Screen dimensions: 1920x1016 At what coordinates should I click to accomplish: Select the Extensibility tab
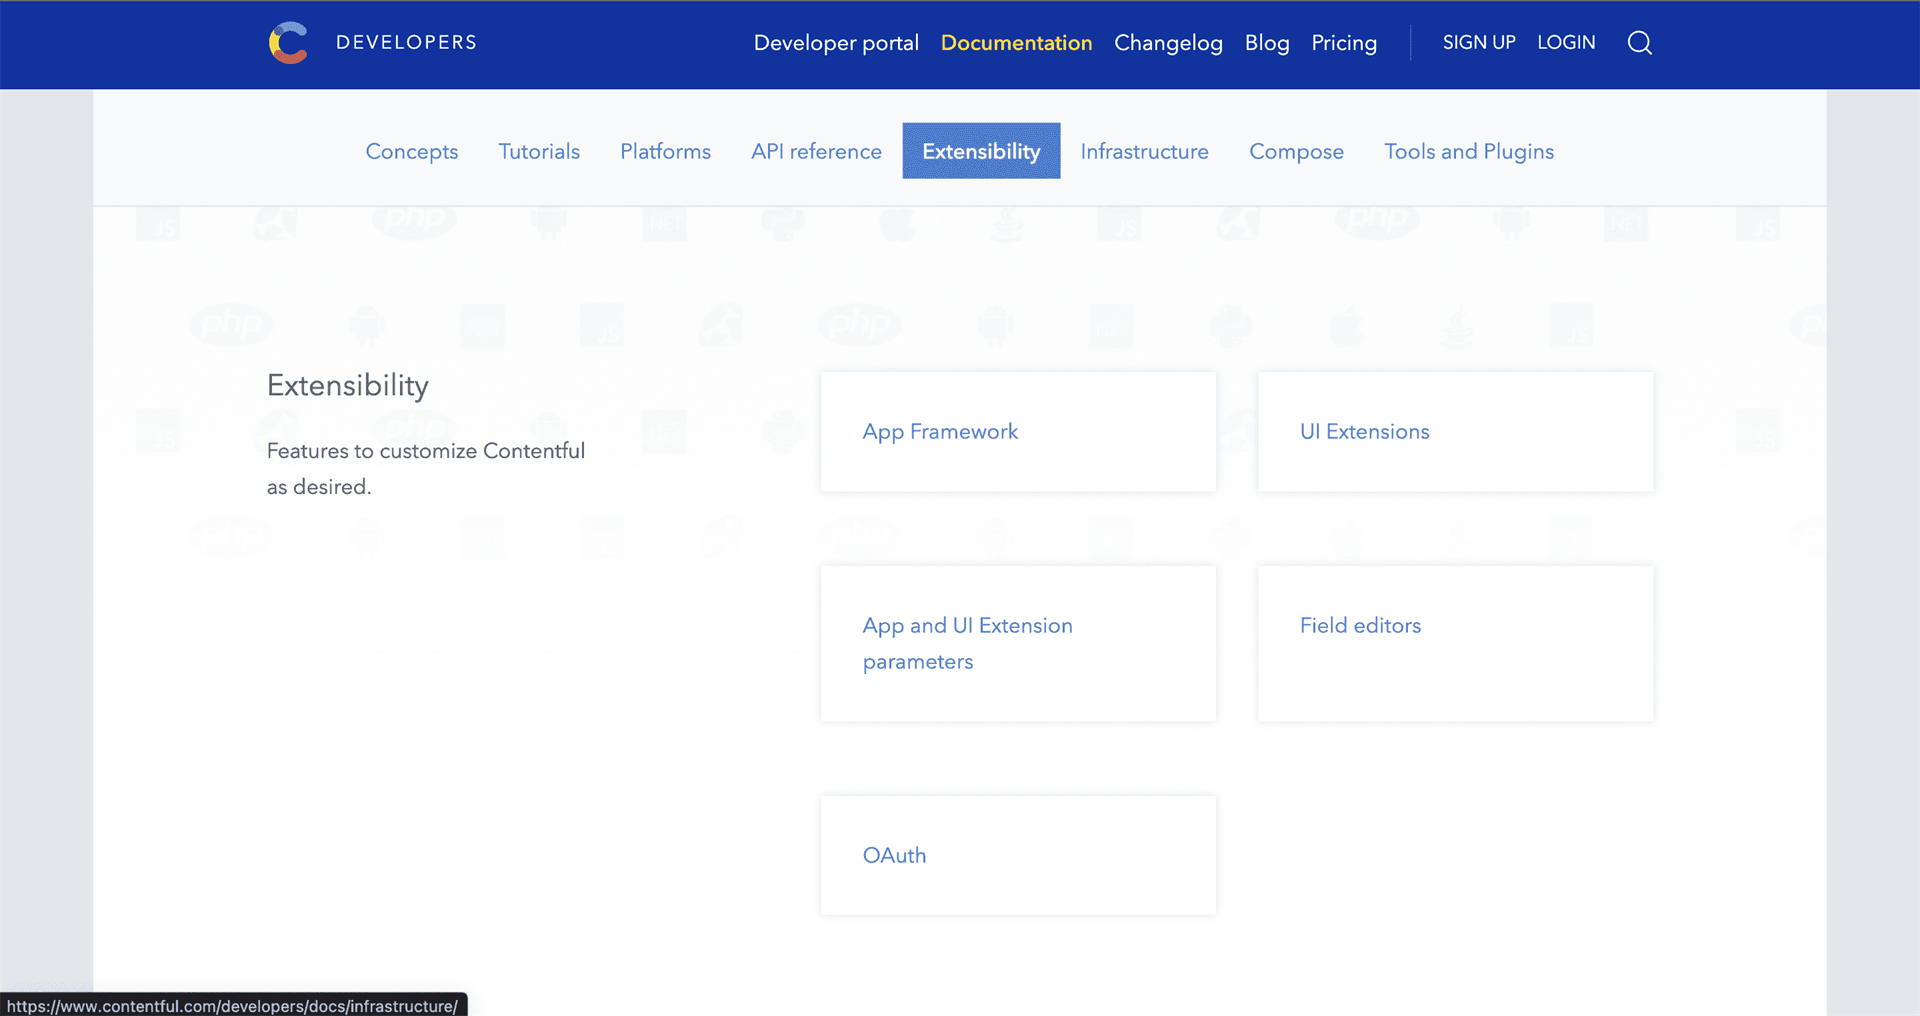[x=980, y=151]
